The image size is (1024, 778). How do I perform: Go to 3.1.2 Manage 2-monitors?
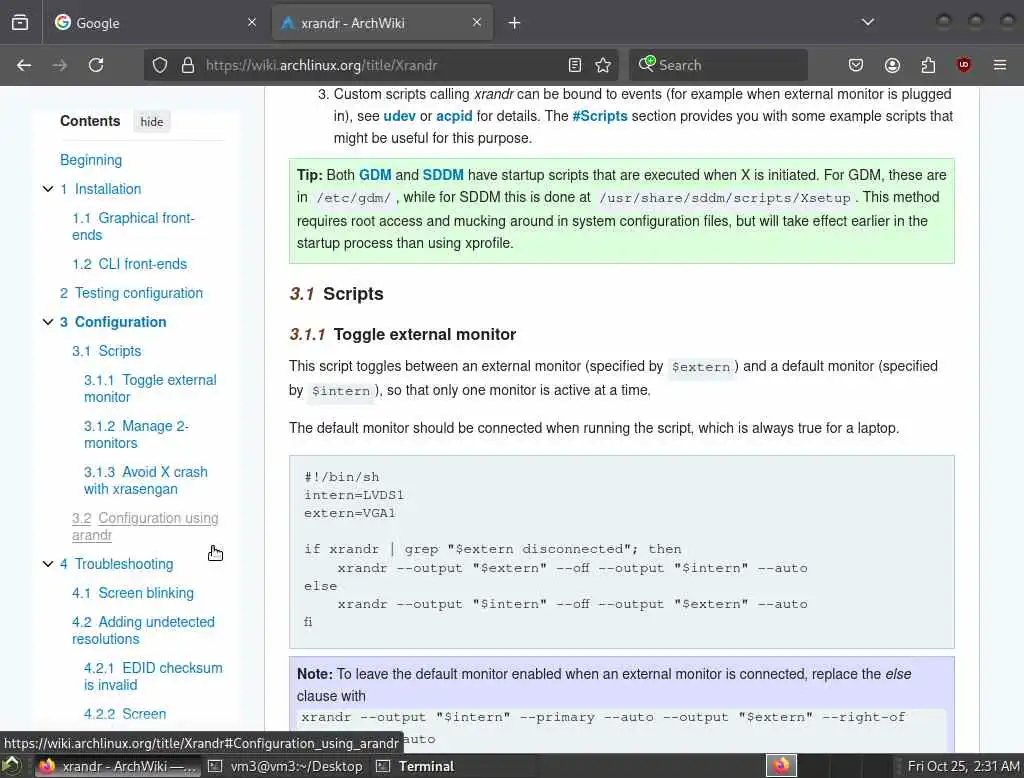tap(136, 434)
